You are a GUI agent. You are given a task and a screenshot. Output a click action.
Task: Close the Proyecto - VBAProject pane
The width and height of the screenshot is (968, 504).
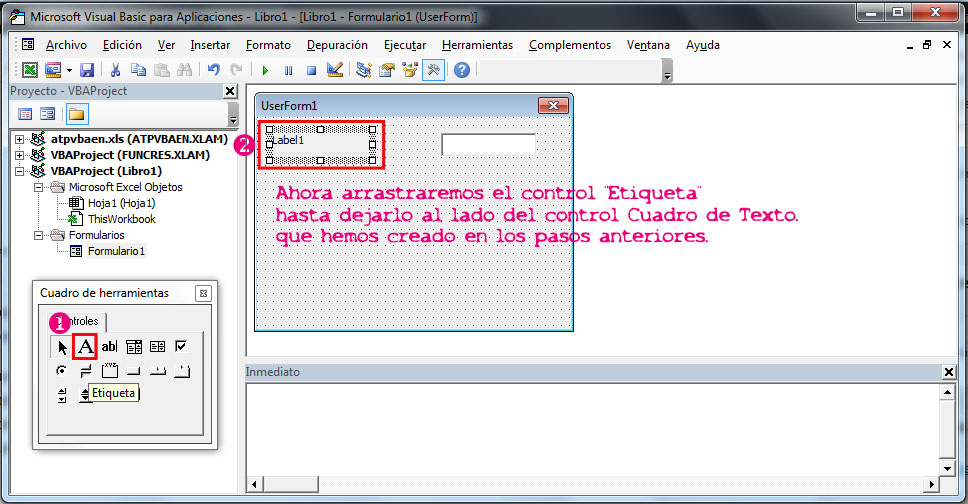230,91
